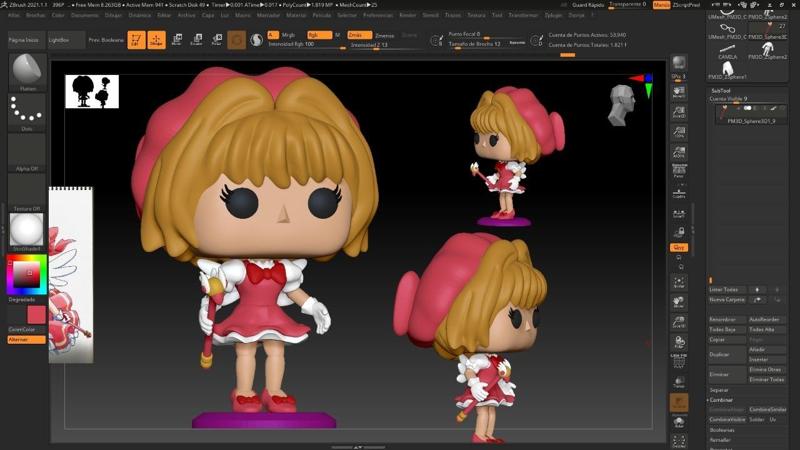Click the head camera orientation widget
This screenshot has width=800, height=450.
(622, 105)
